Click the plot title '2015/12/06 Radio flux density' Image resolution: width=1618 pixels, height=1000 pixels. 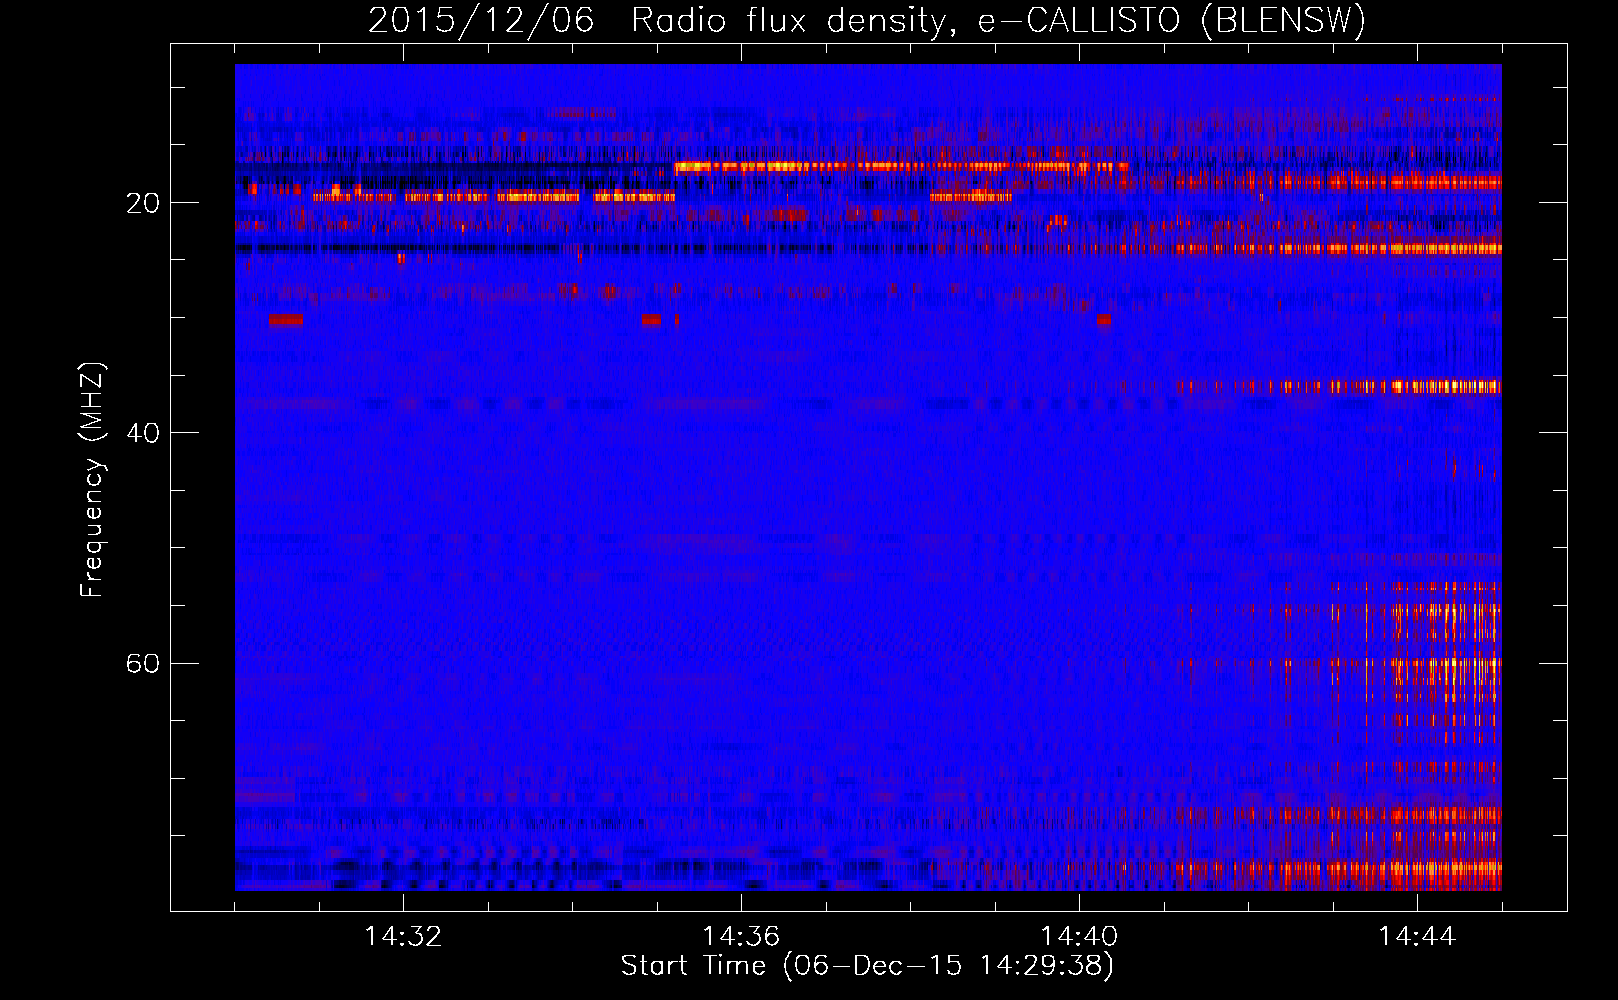[x=867, y=20]
